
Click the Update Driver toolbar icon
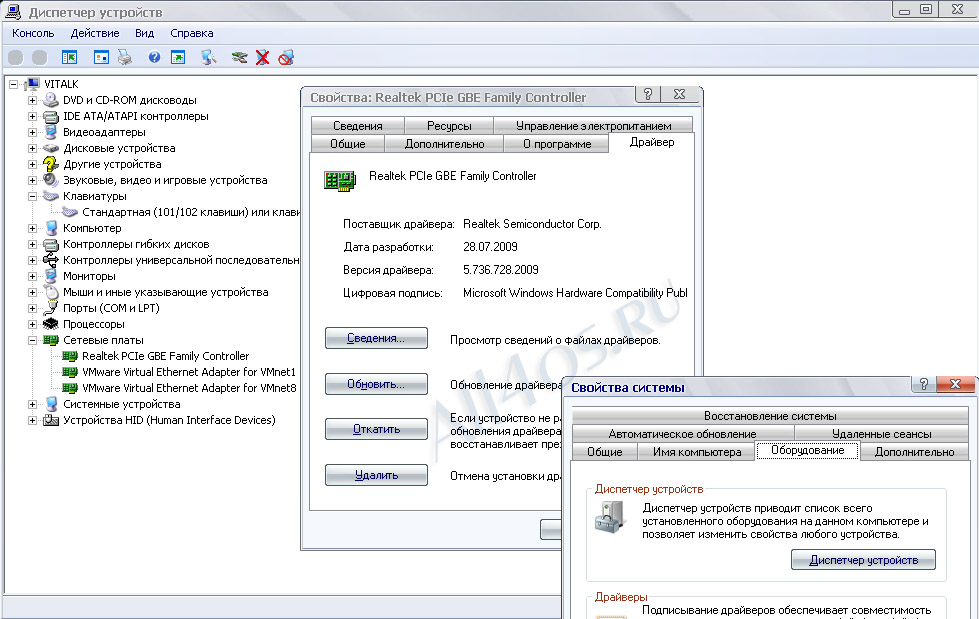(x=239, y=58)
